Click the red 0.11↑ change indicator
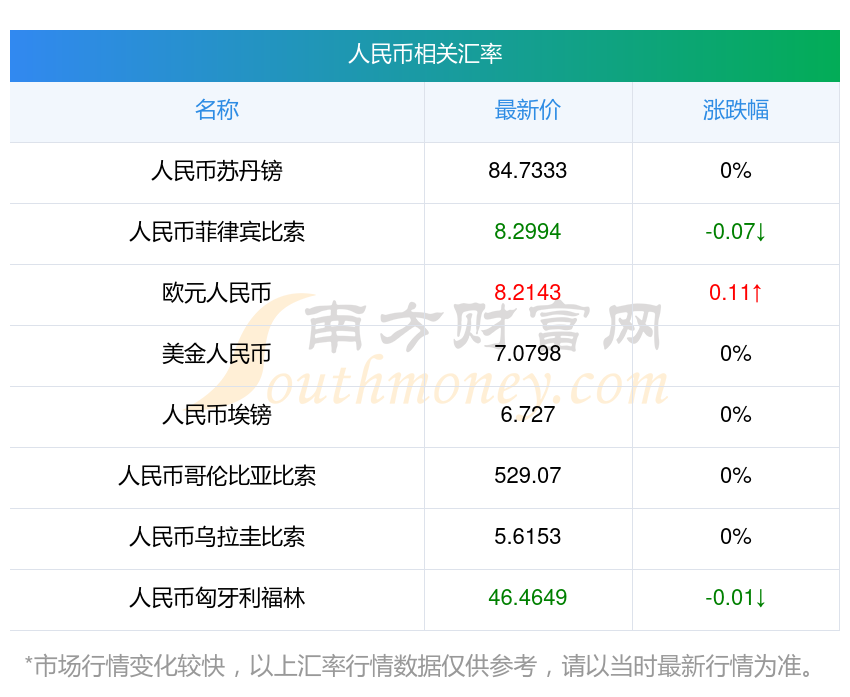This screenshot has height=697, width=850. pos(736,293)
